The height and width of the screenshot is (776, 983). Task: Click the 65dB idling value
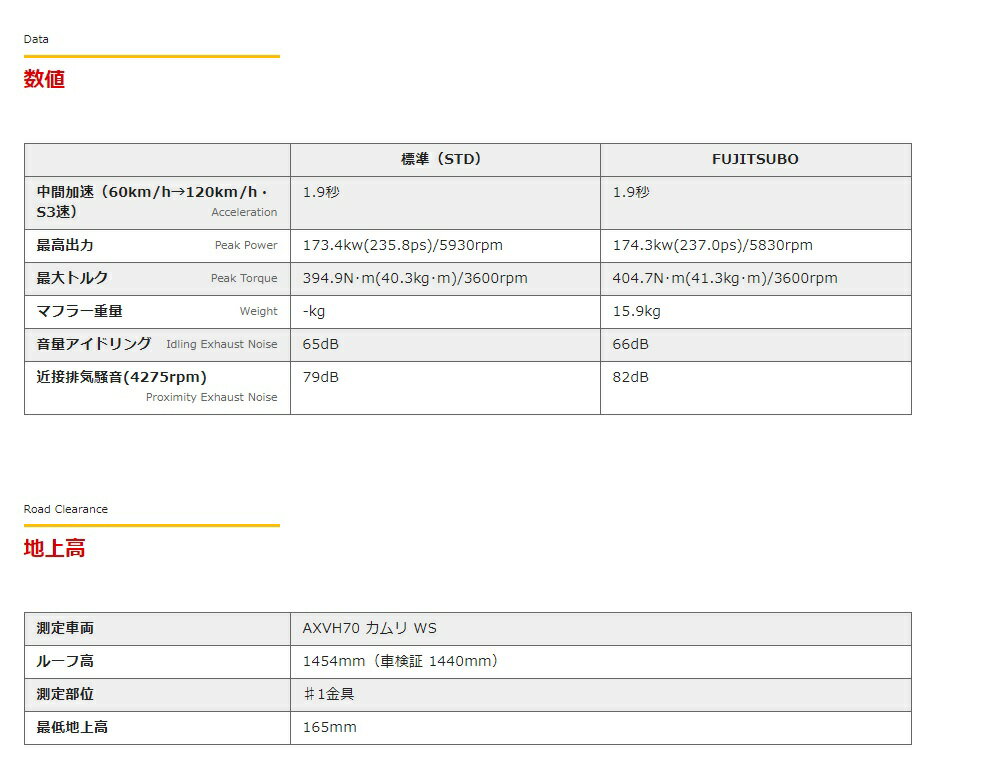(320, 344)
